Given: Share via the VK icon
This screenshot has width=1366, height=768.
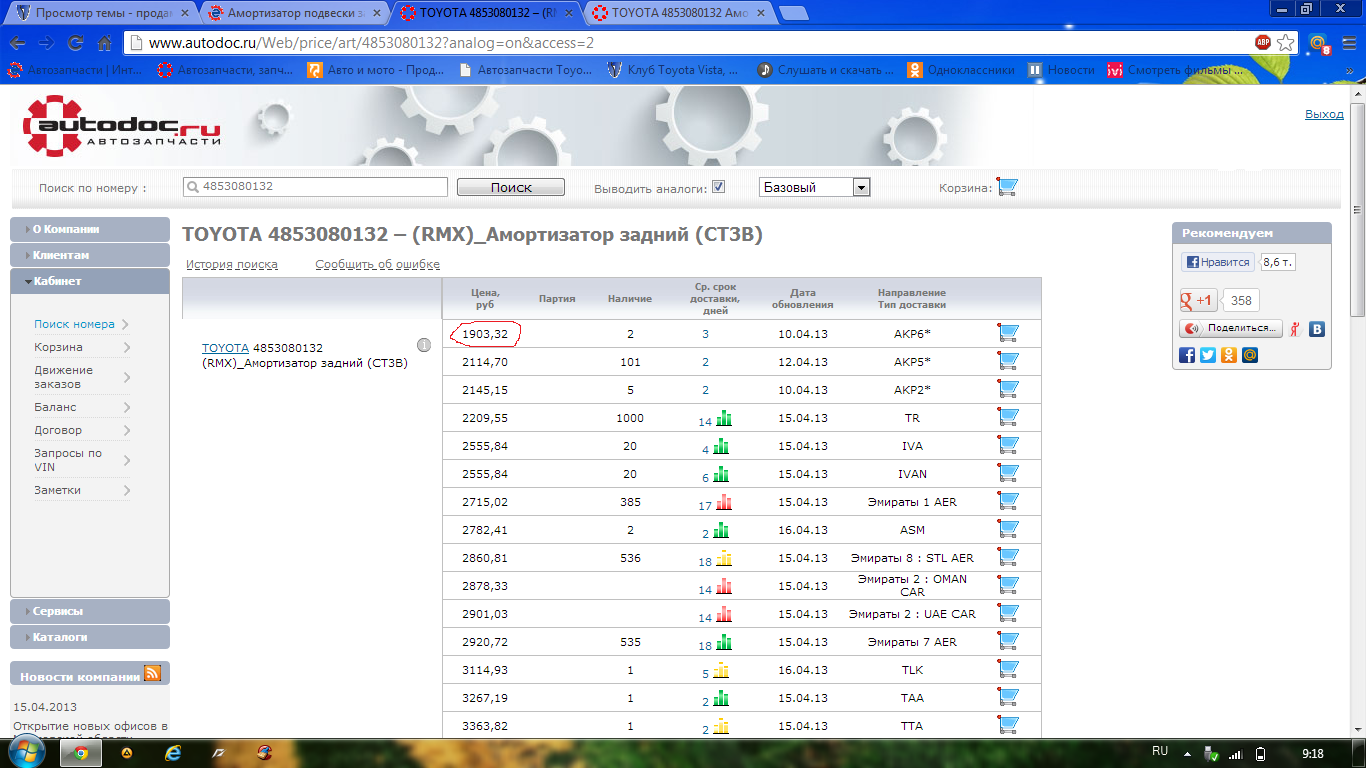Looking at the screenshot, I should click(x=1317, y=328).
